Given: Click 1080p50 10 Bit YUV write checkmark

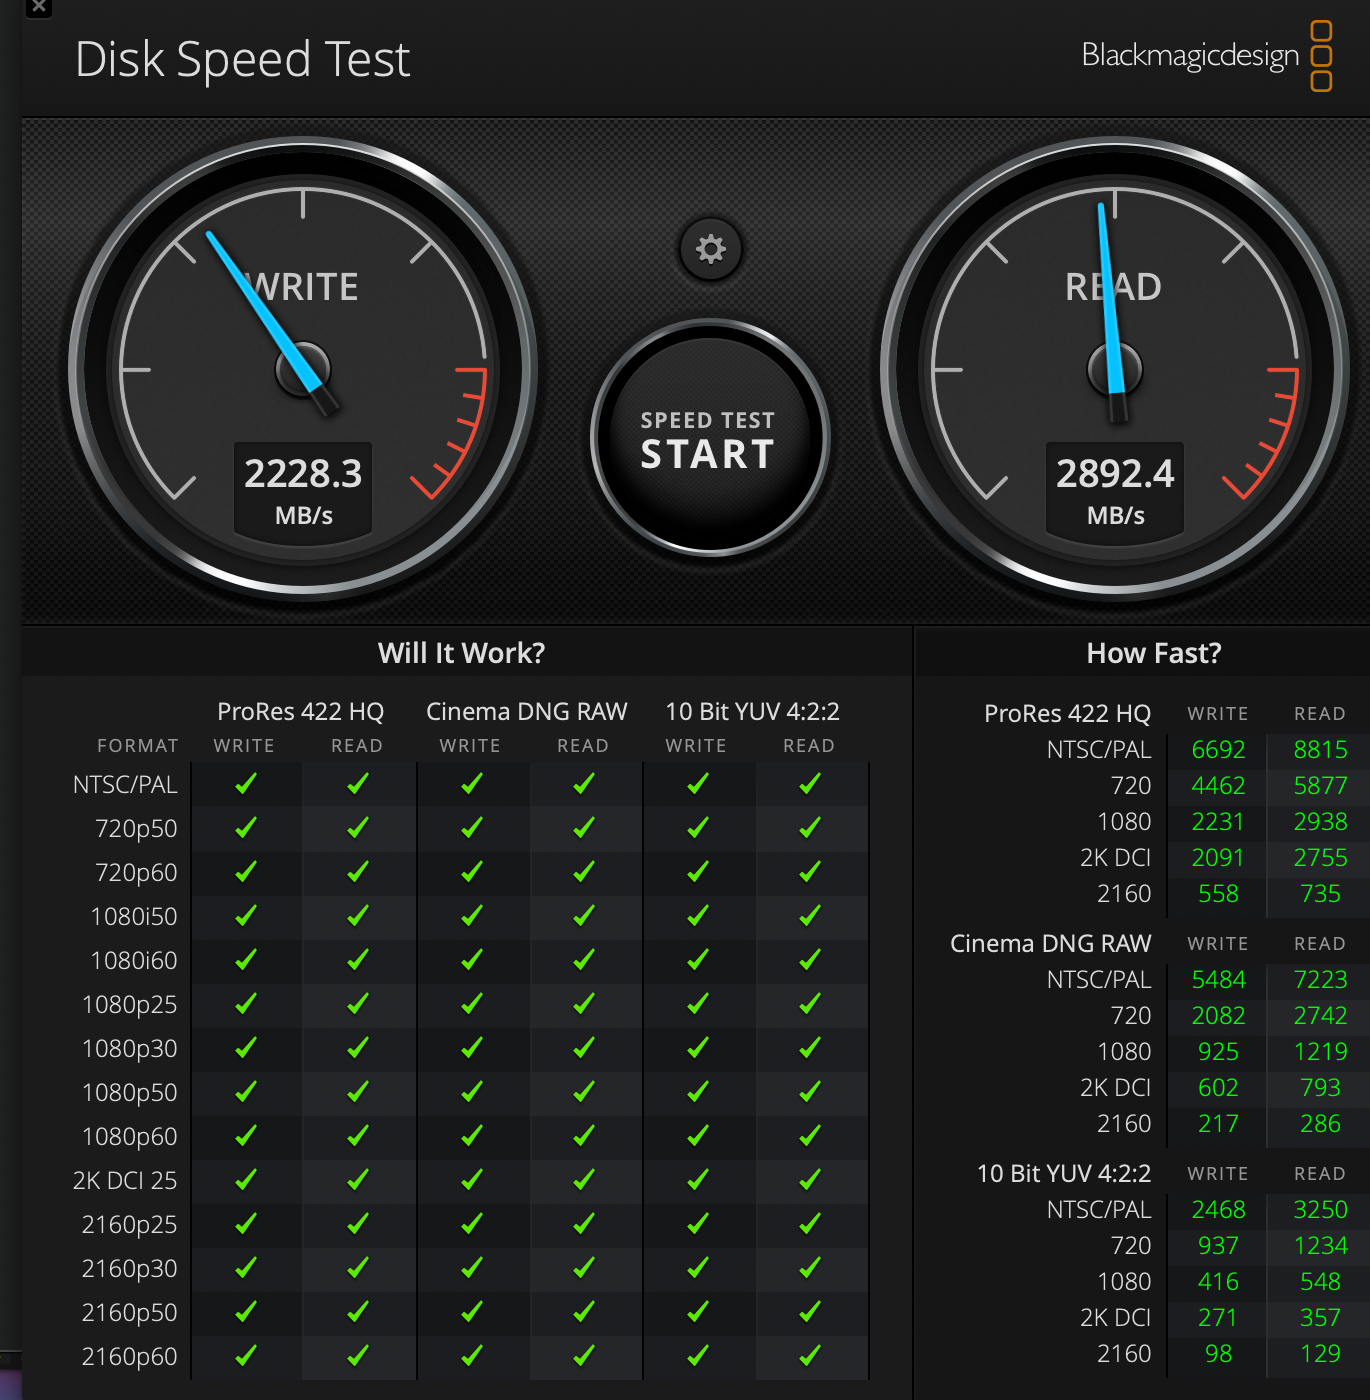Looking at the screenshot, I should (x=698, y=1092).
